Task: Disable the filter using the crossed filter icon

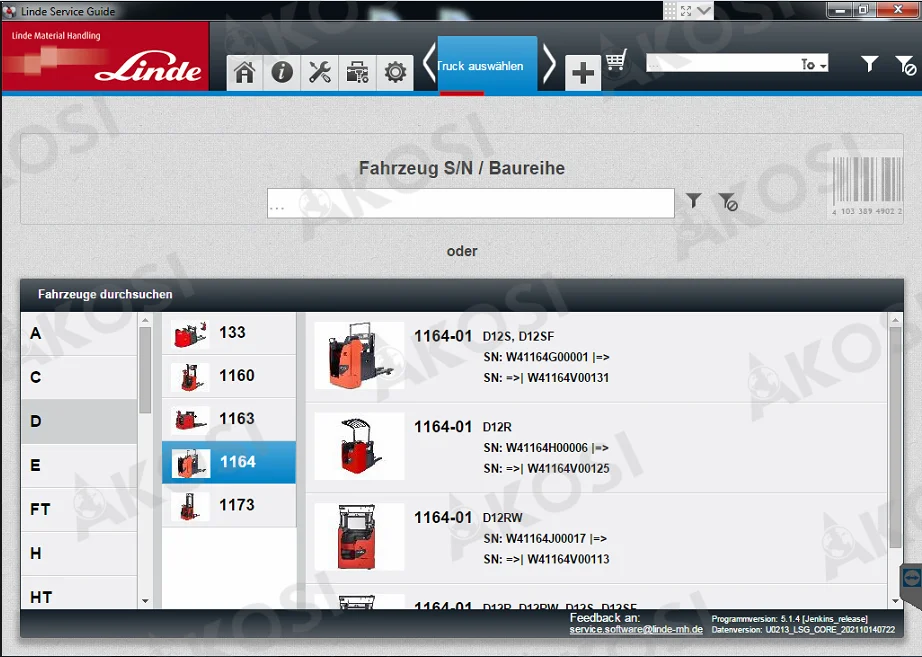Action: [x=730, y=202]
